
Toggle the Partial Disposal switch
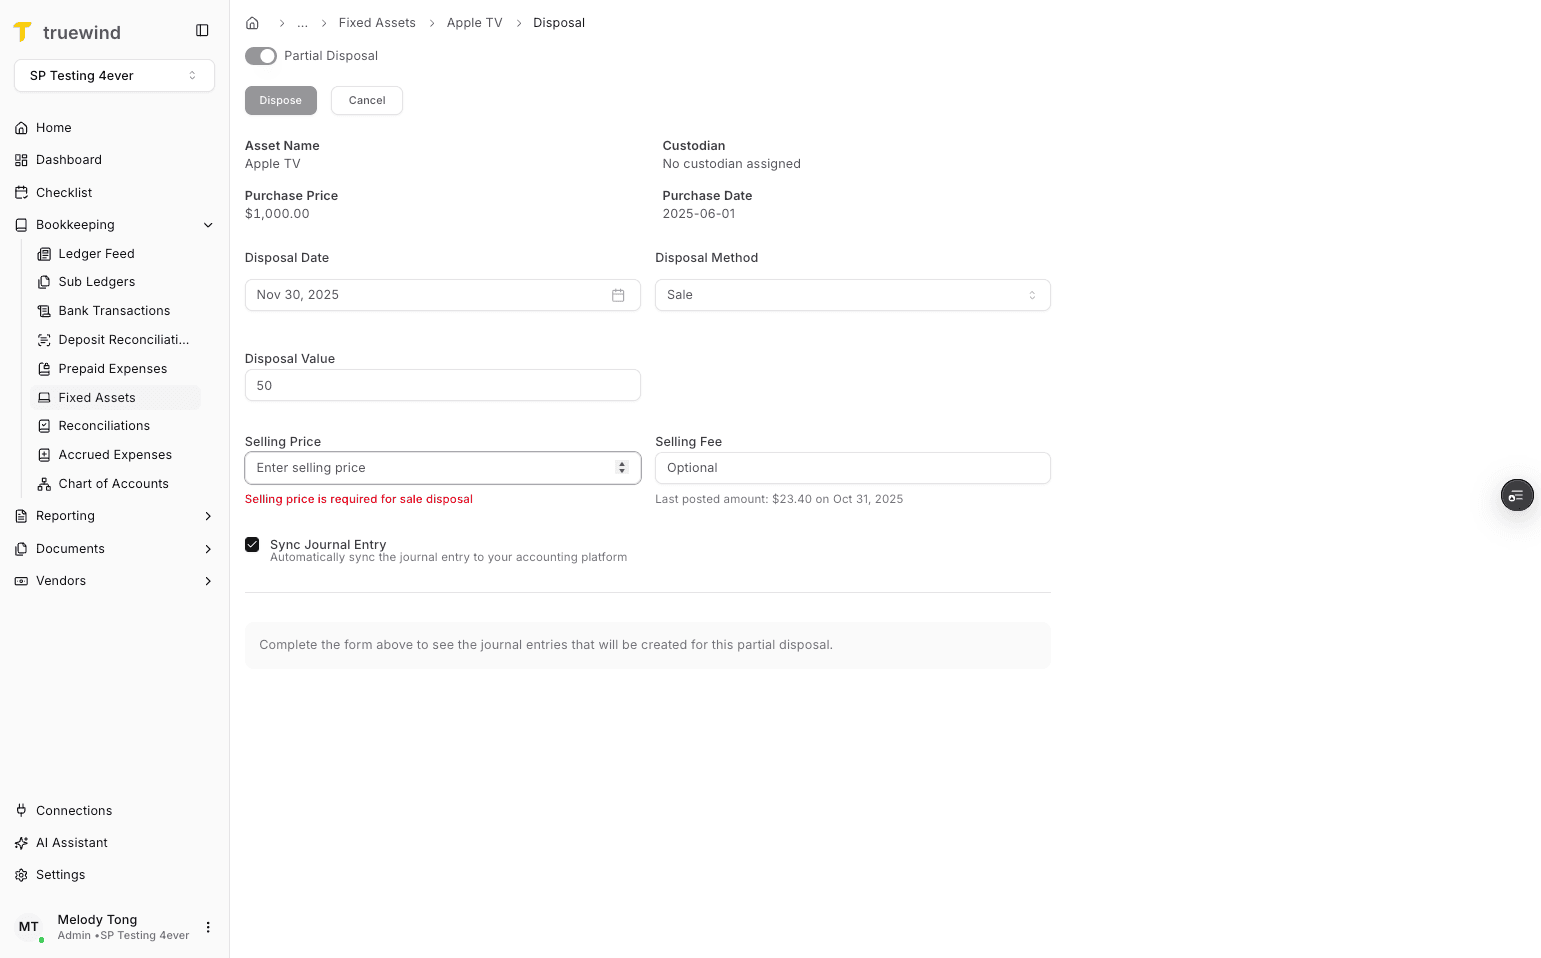(x=261, y=56)
